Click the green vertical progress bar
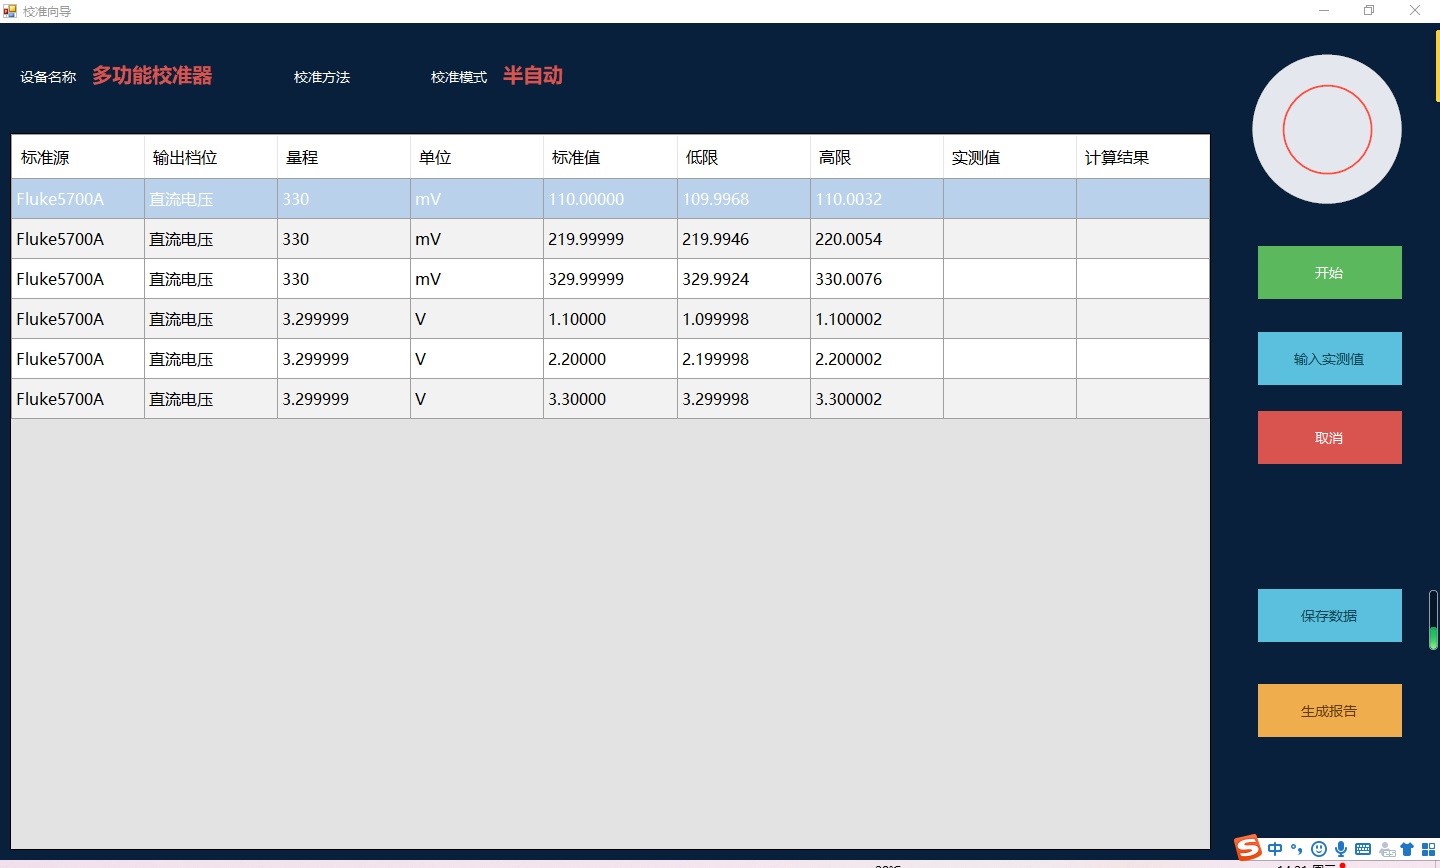 (x=1433, y=620)
